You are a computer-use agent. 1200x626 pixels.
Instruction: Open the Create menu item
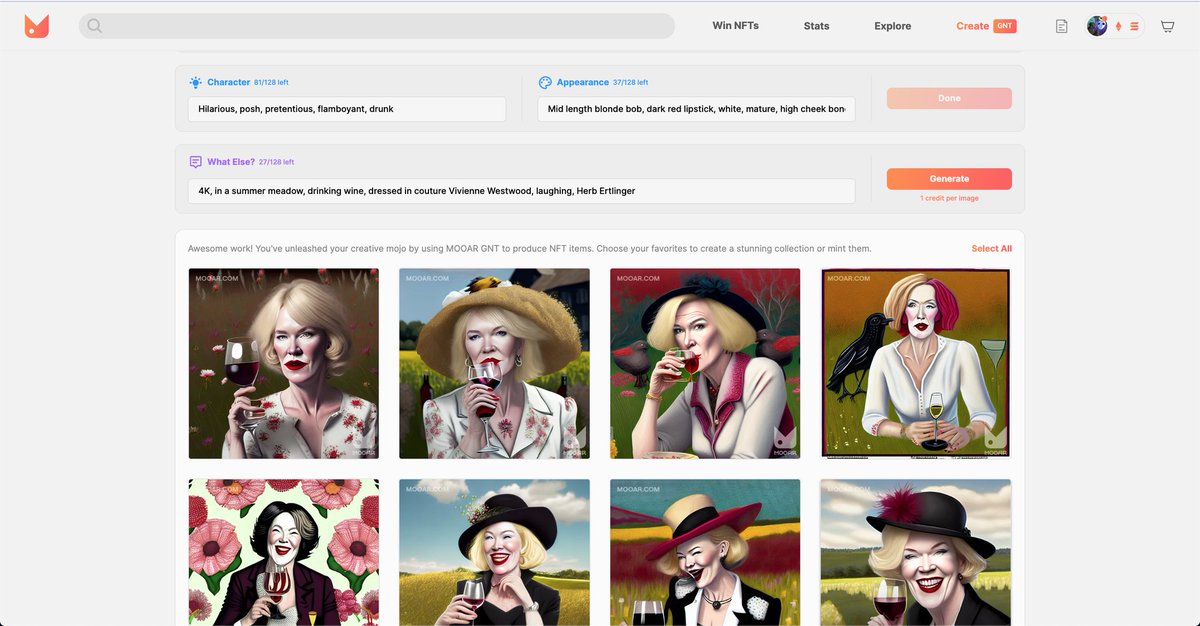(972, 26)
